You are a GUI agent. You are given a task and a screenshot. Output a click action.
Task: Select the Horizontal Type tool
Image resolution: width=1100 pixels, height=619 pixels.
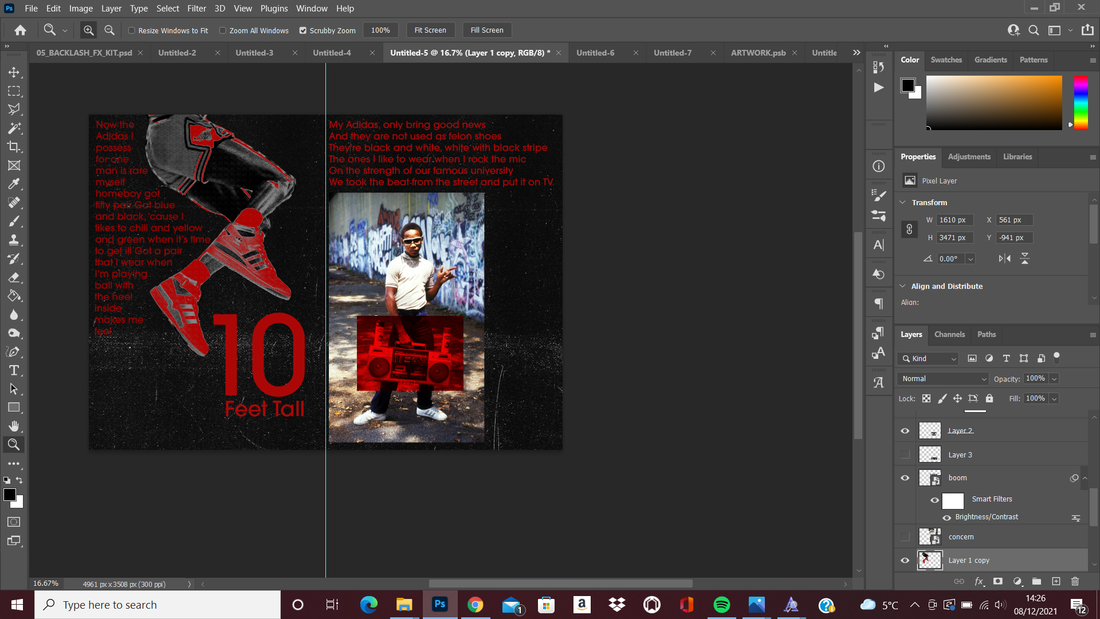coord(13,370)
